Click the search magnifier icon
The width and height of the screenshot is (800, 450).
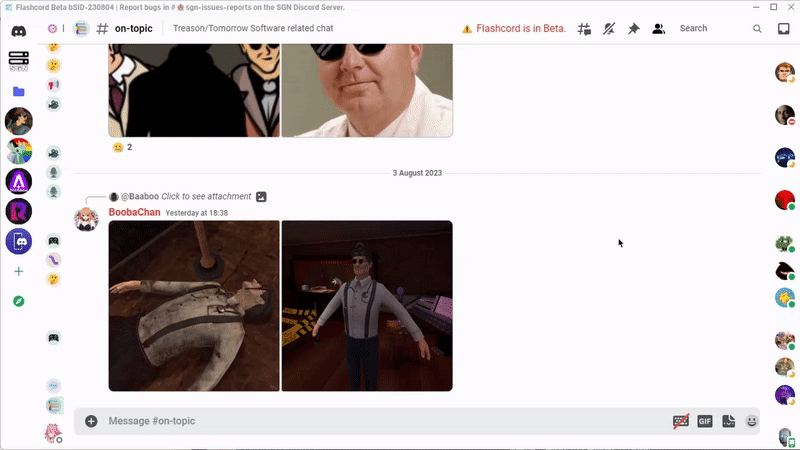pyautogui.click(x=757, y=29)
